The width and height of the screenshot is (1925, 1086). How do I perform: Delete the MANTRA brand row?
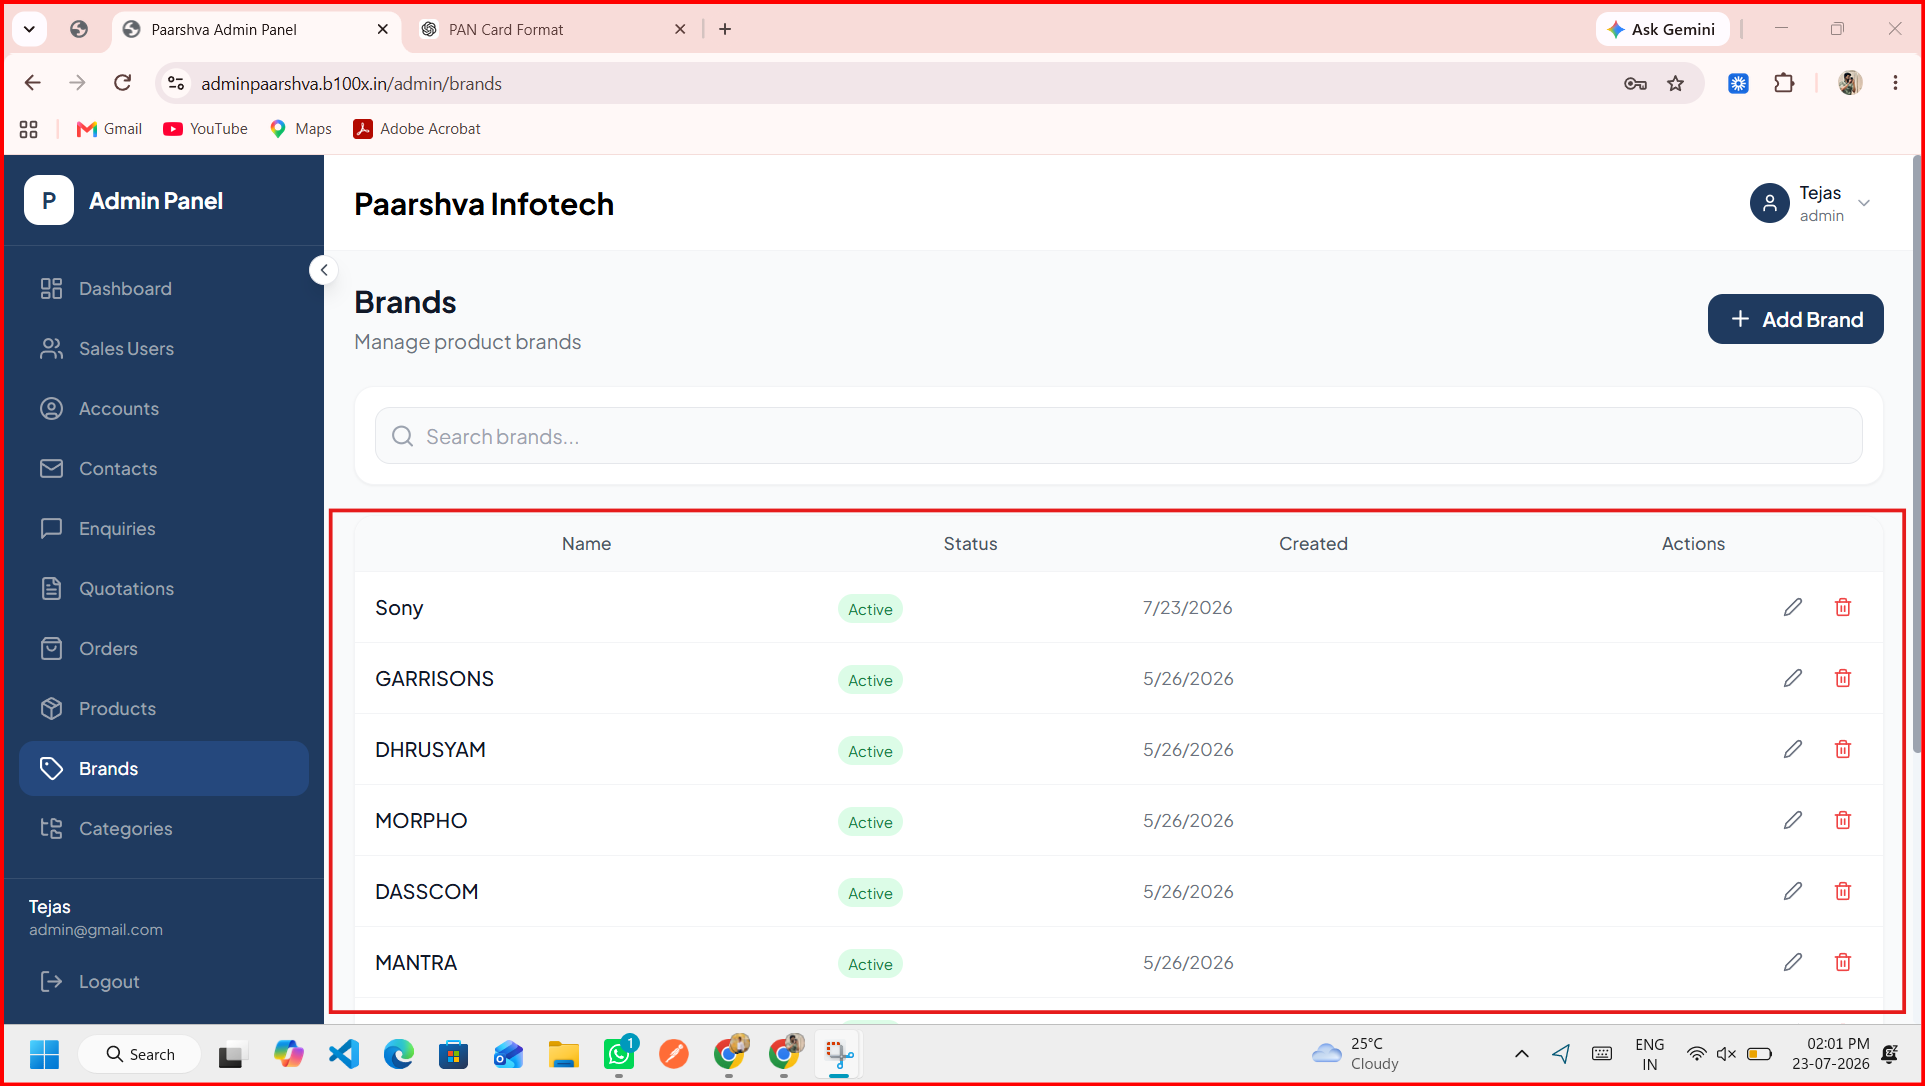[1842, 962]
